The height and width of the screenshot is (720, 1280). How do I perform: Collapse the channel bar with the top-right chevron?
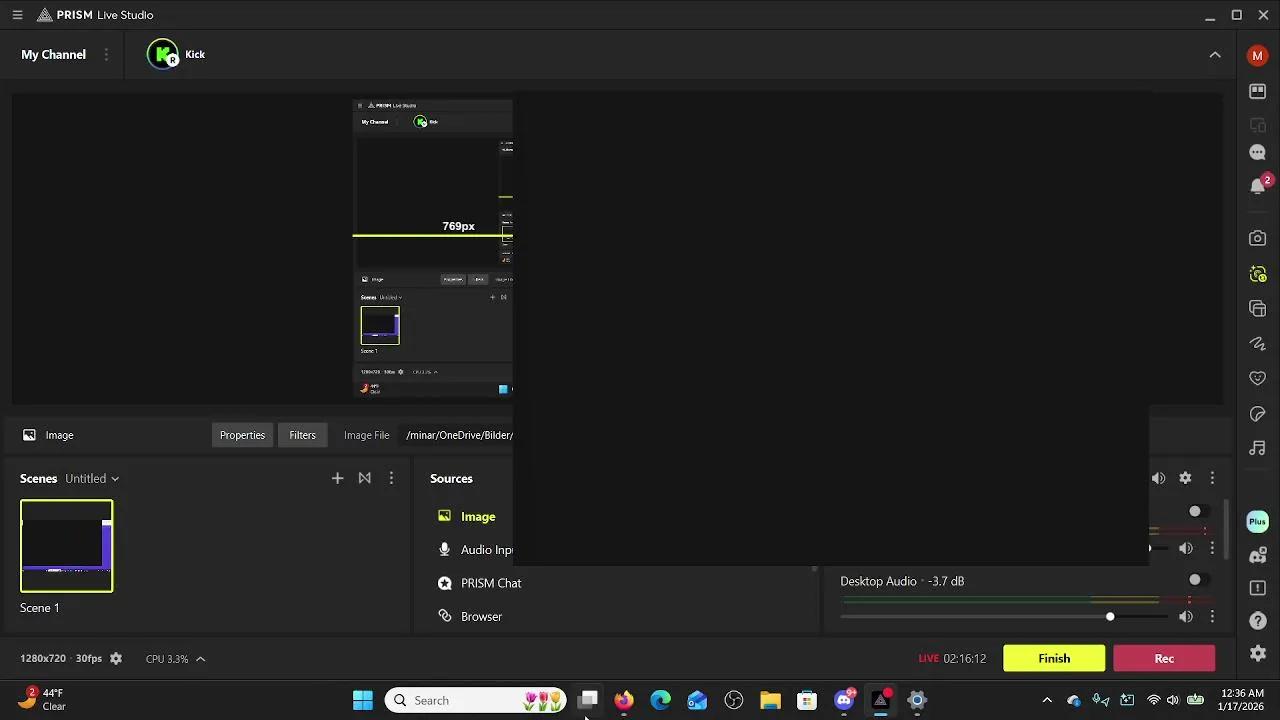click(x=1215, y=55)
